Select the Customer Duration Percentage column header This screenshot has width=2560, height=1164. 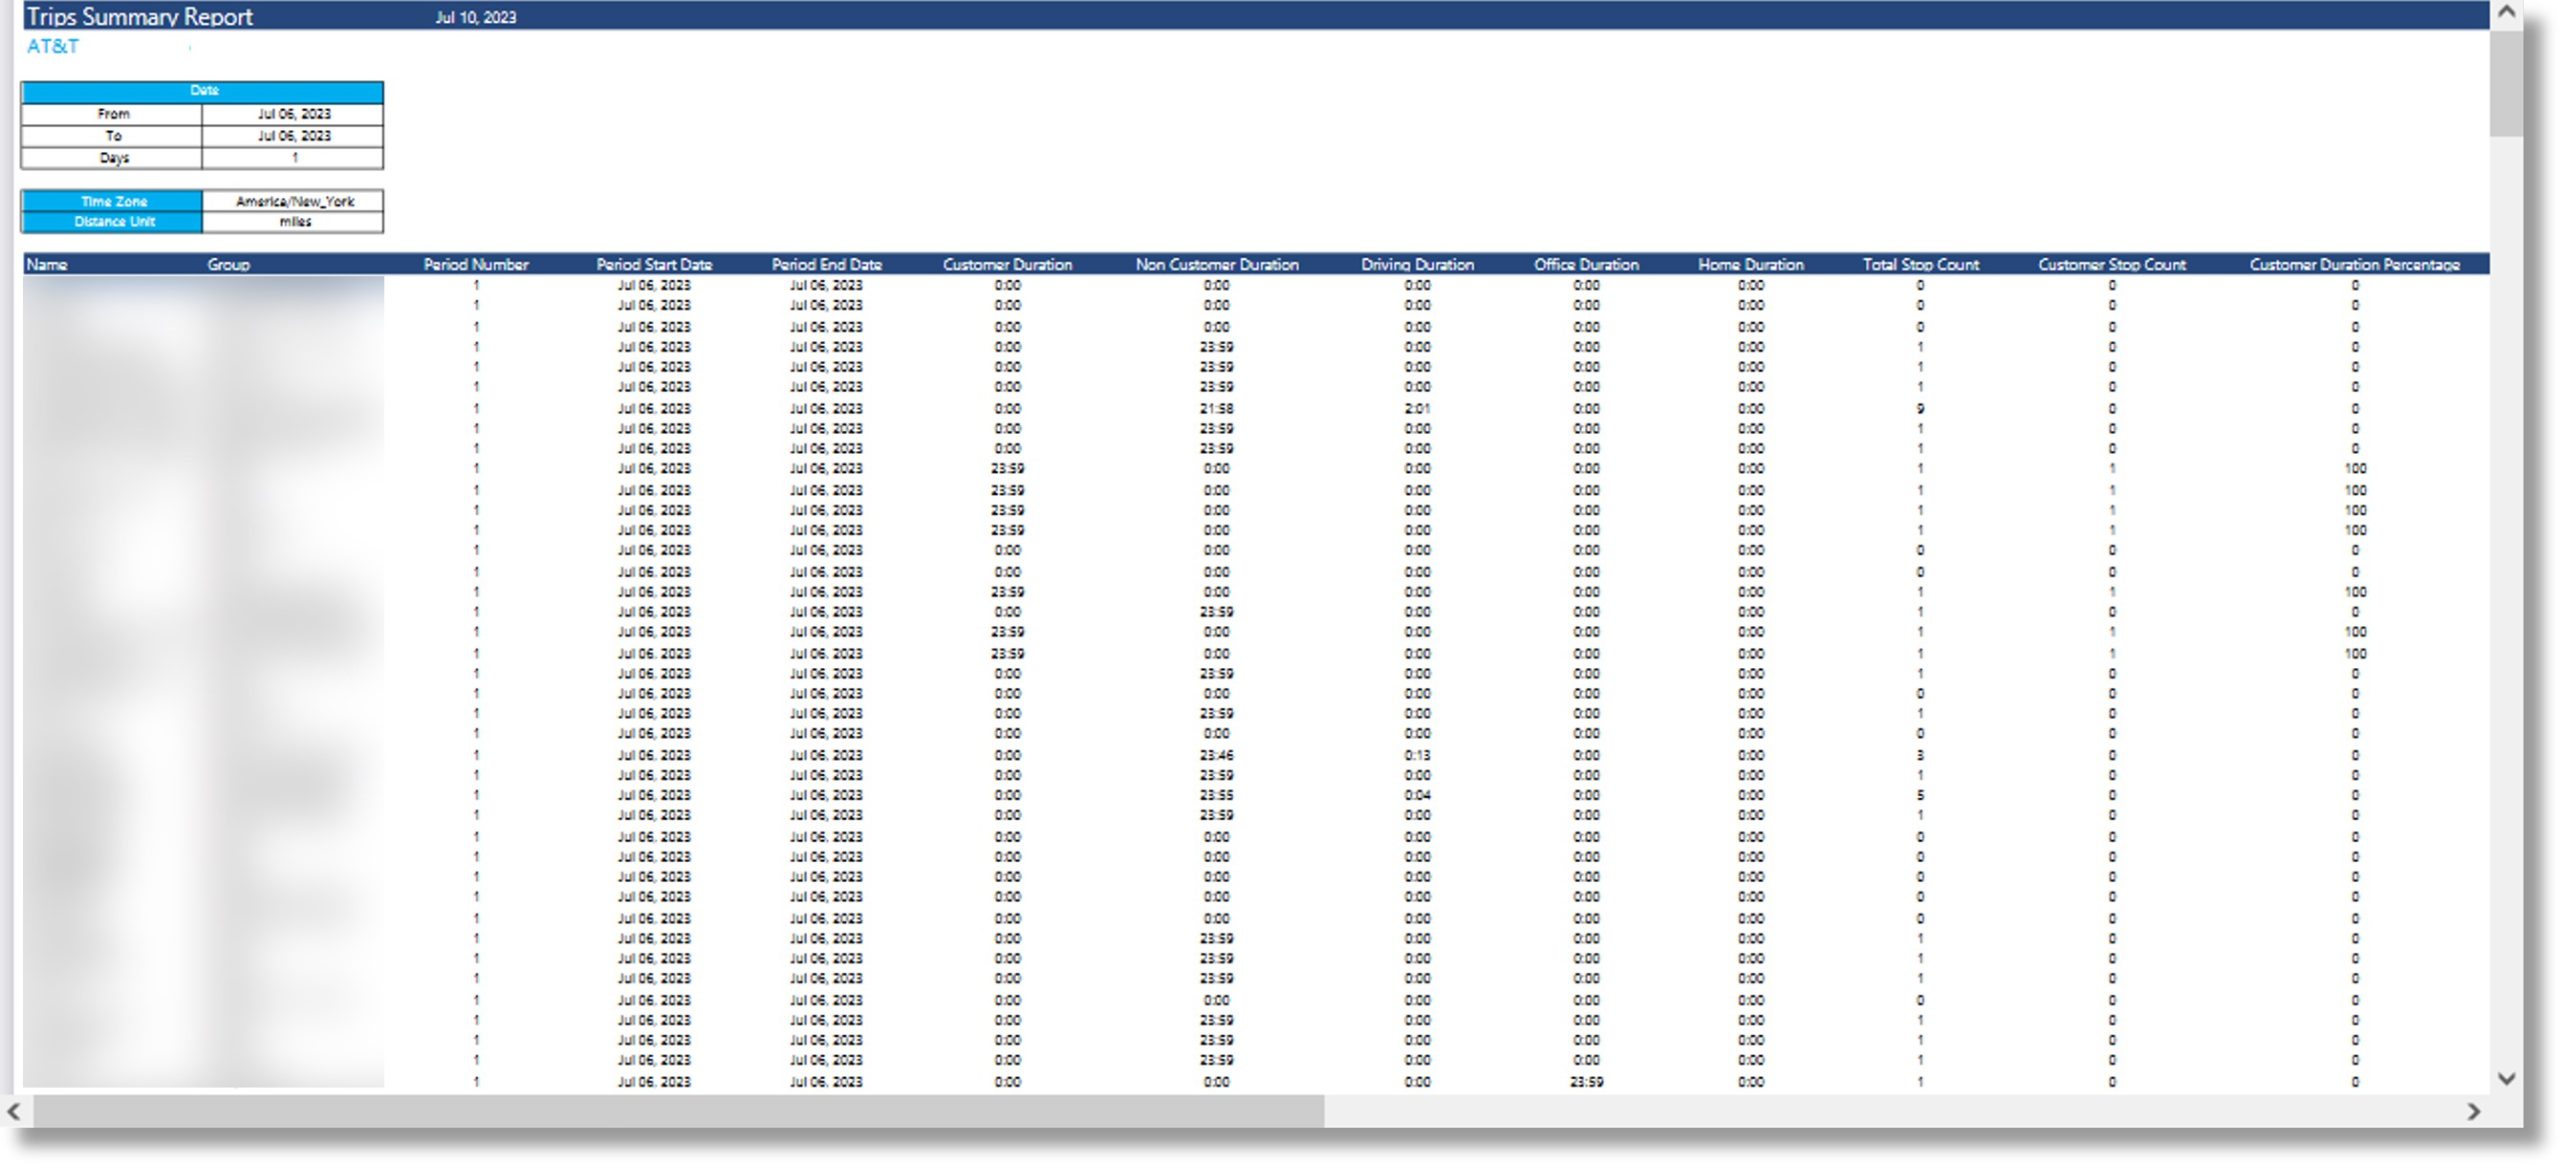2354,265
